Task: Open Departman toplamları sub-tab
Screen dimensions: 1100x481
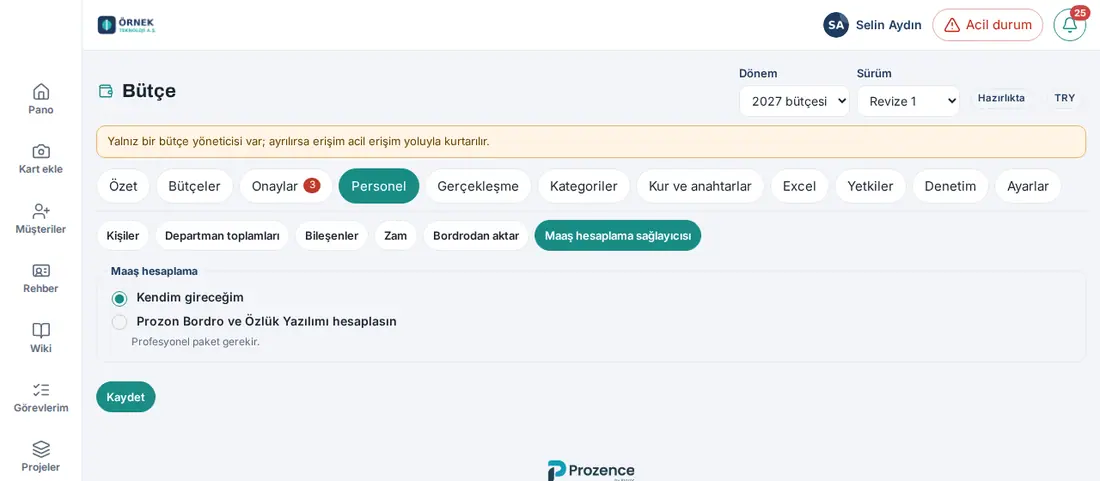Action: (x=222, y=236)
